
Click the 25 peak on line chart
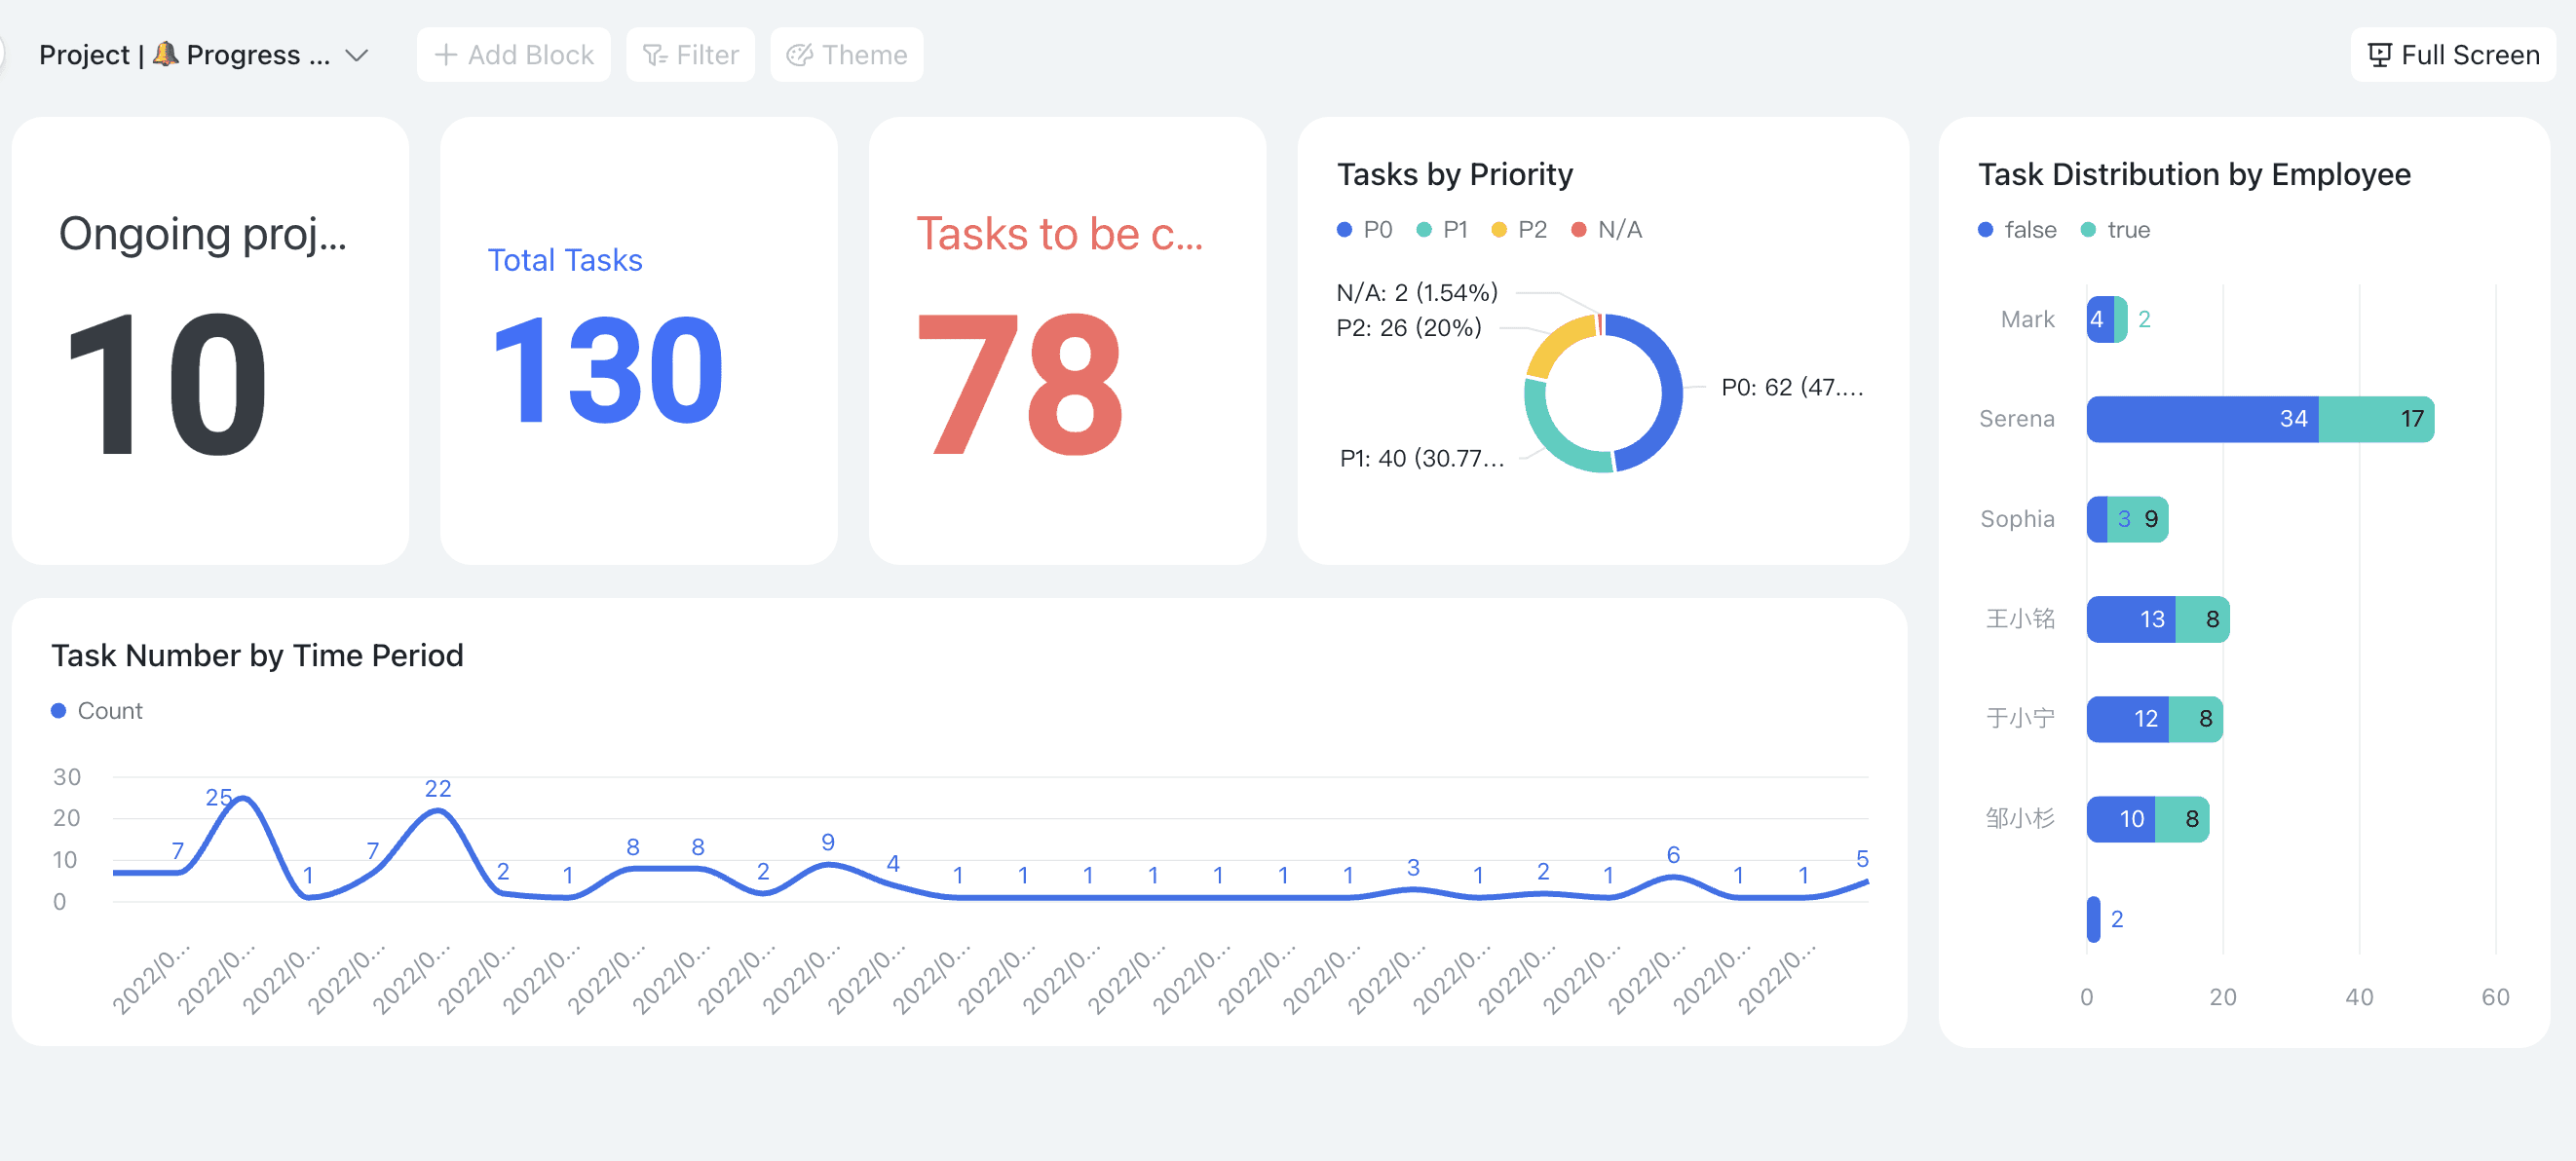[x=243, y=799]
